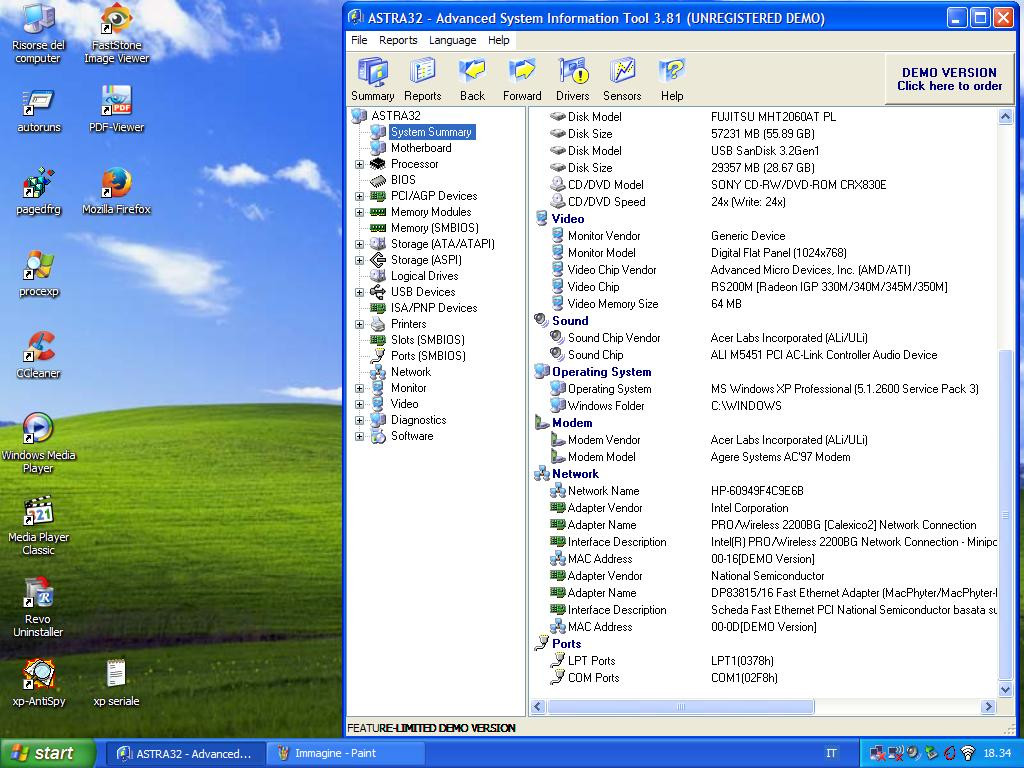Click the Windows start button
This screenshot has width=1024, height=768.
tap(47, 753)
